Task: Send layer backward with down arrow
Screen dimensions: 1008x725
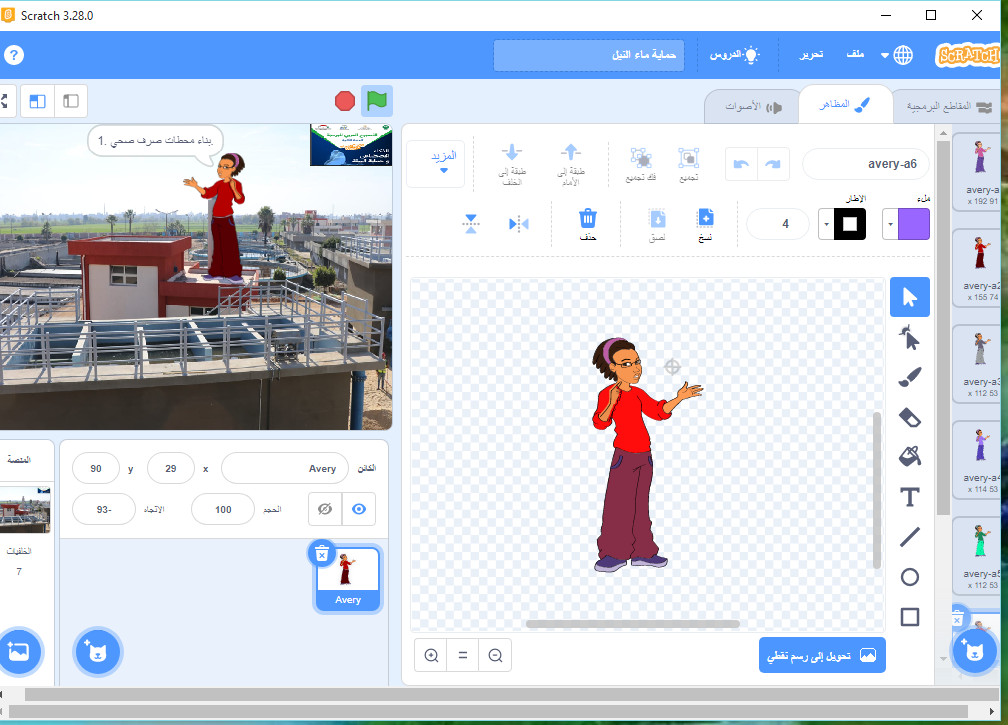Action: point(512,164)
